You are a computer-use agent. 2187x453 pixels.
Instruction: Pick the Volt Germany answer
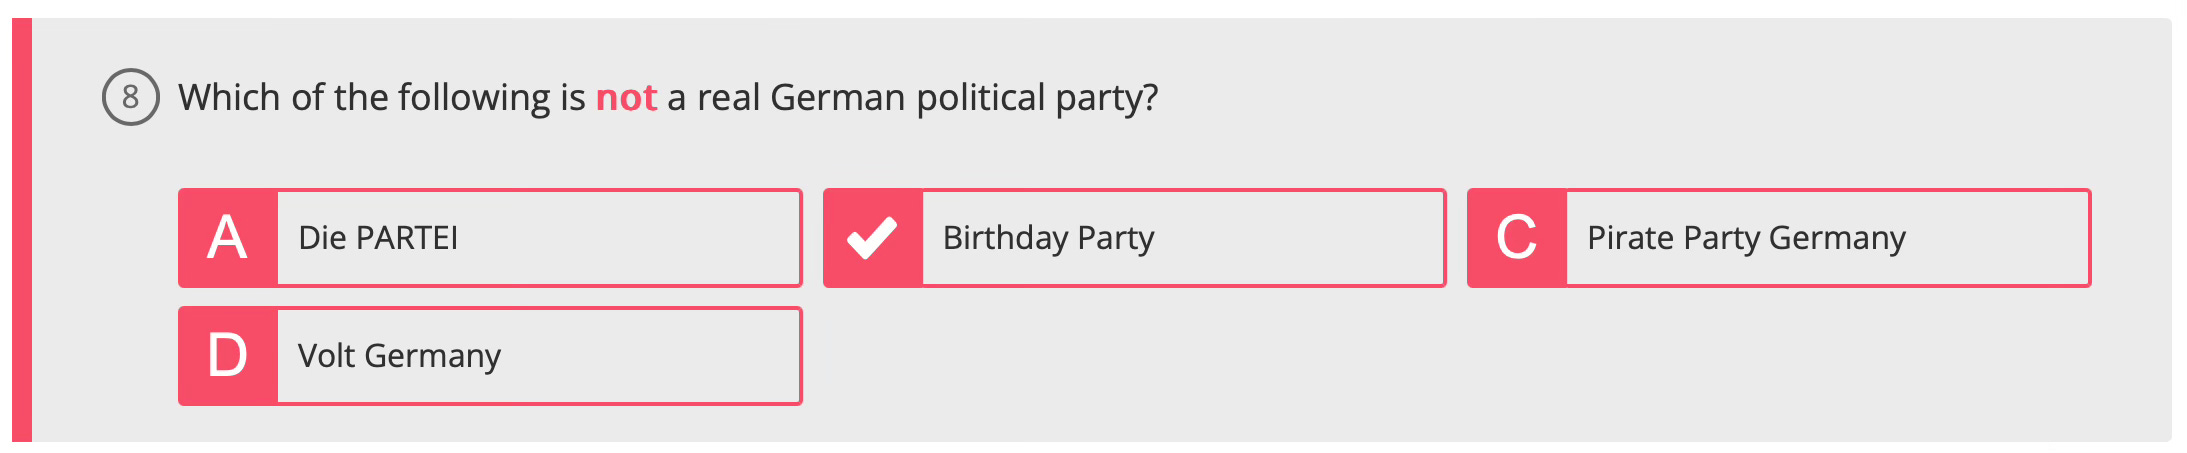coord(490,356)
